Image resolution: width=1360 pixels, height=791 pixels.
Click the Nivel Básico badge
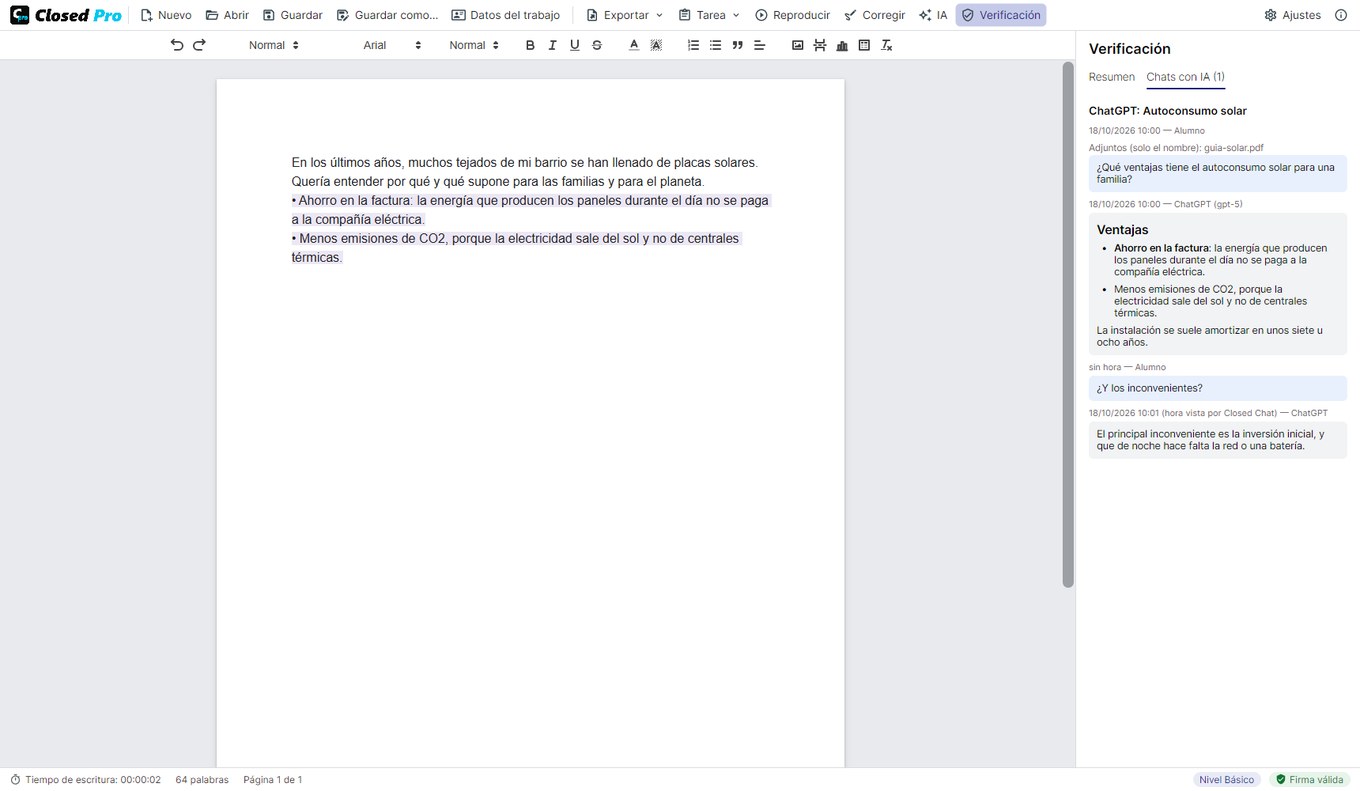click(1227, 780)
